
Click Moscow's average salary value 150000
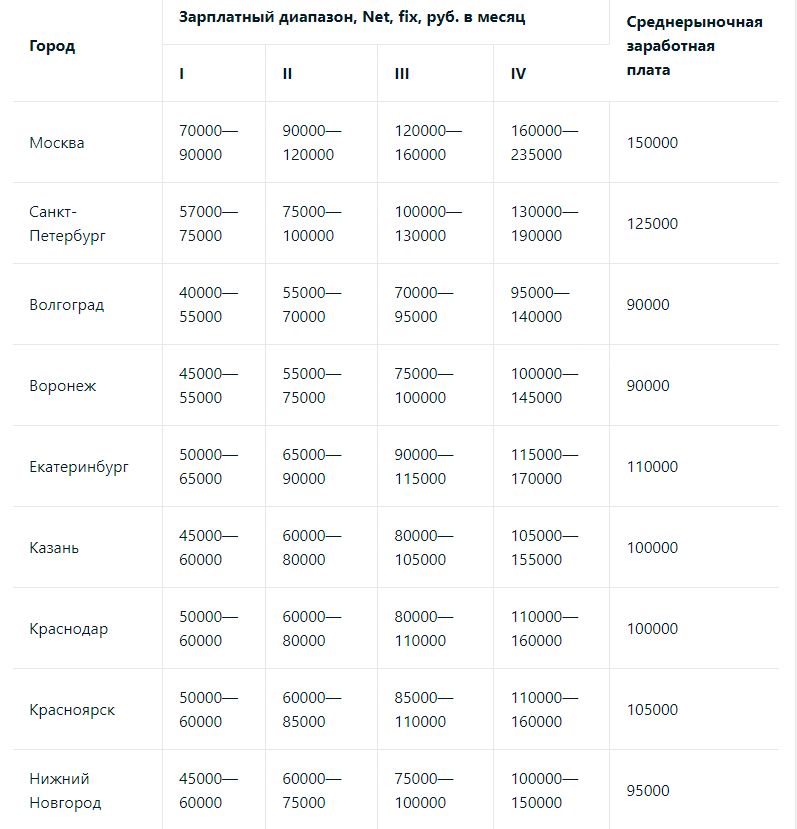[652, 143]
